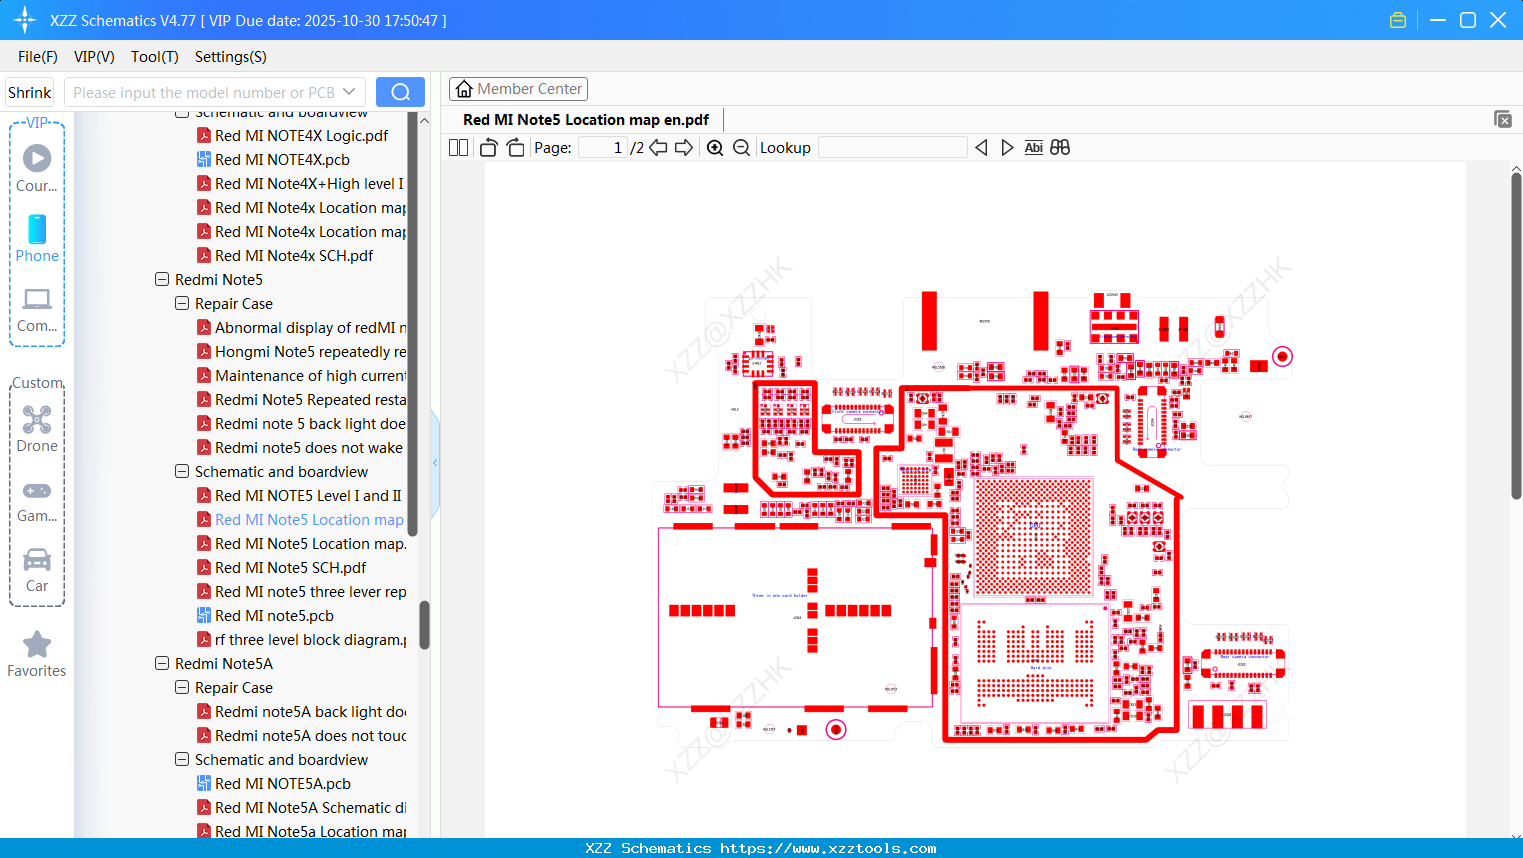The width and height of the screenshot is (1523, 858).
Task: Go to the next PDF page
Action: [x=684, y=148]
